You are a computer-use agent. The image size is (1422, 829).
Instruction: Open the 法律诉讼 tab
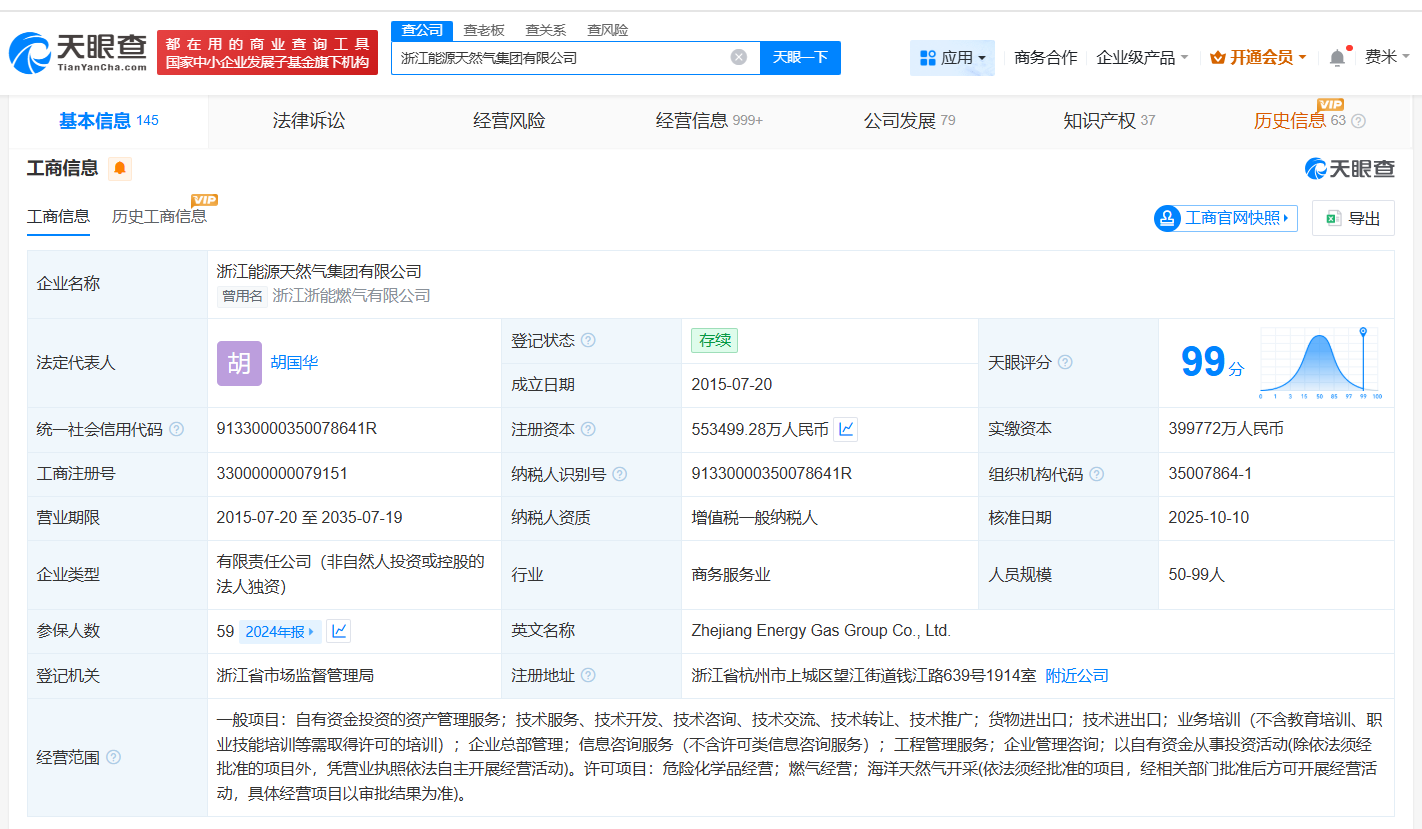308,120
